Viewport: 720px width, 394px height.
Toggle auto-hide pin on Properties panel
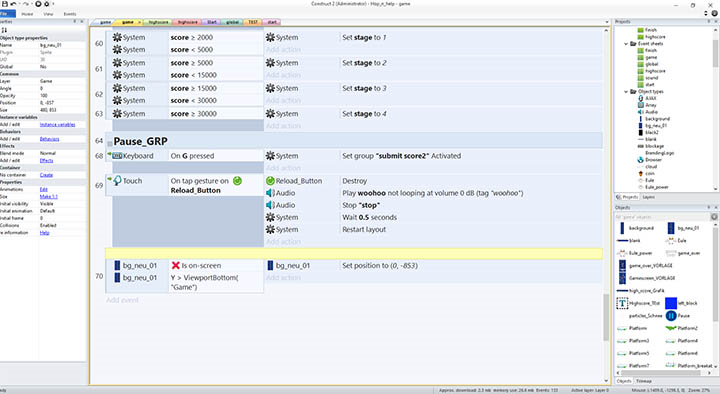(x=75, y=21)
